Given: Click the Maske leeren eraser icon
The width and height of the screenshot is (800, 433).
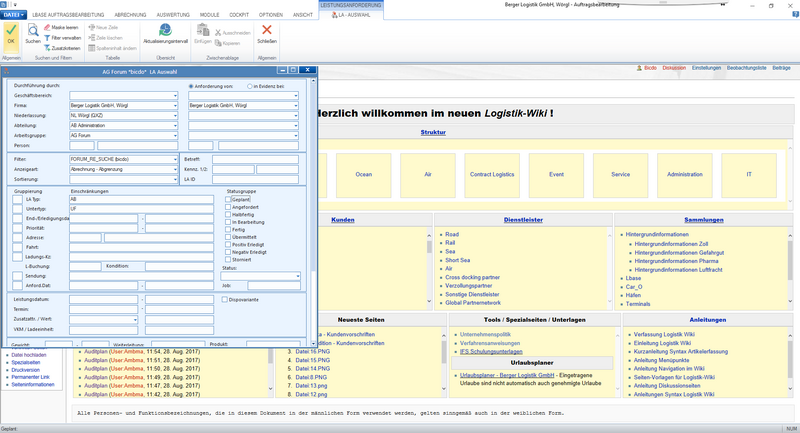Looking at the screenshot, I should [47, 28].
